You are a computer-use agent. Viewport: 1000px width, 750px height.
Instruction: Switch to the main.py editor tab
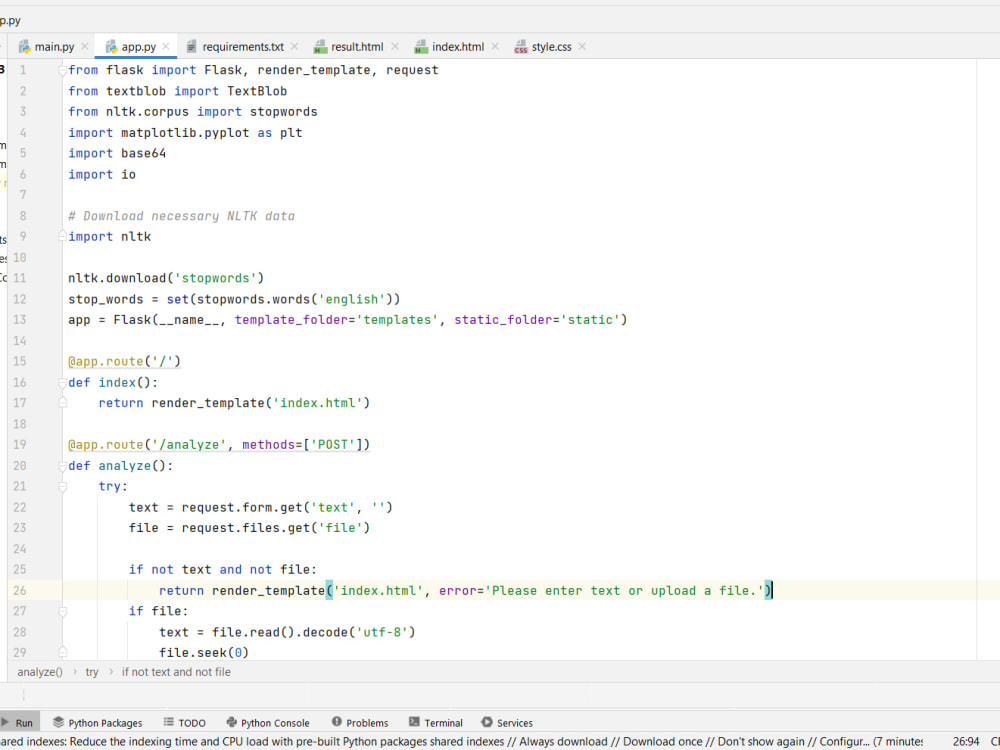(54, 47)
